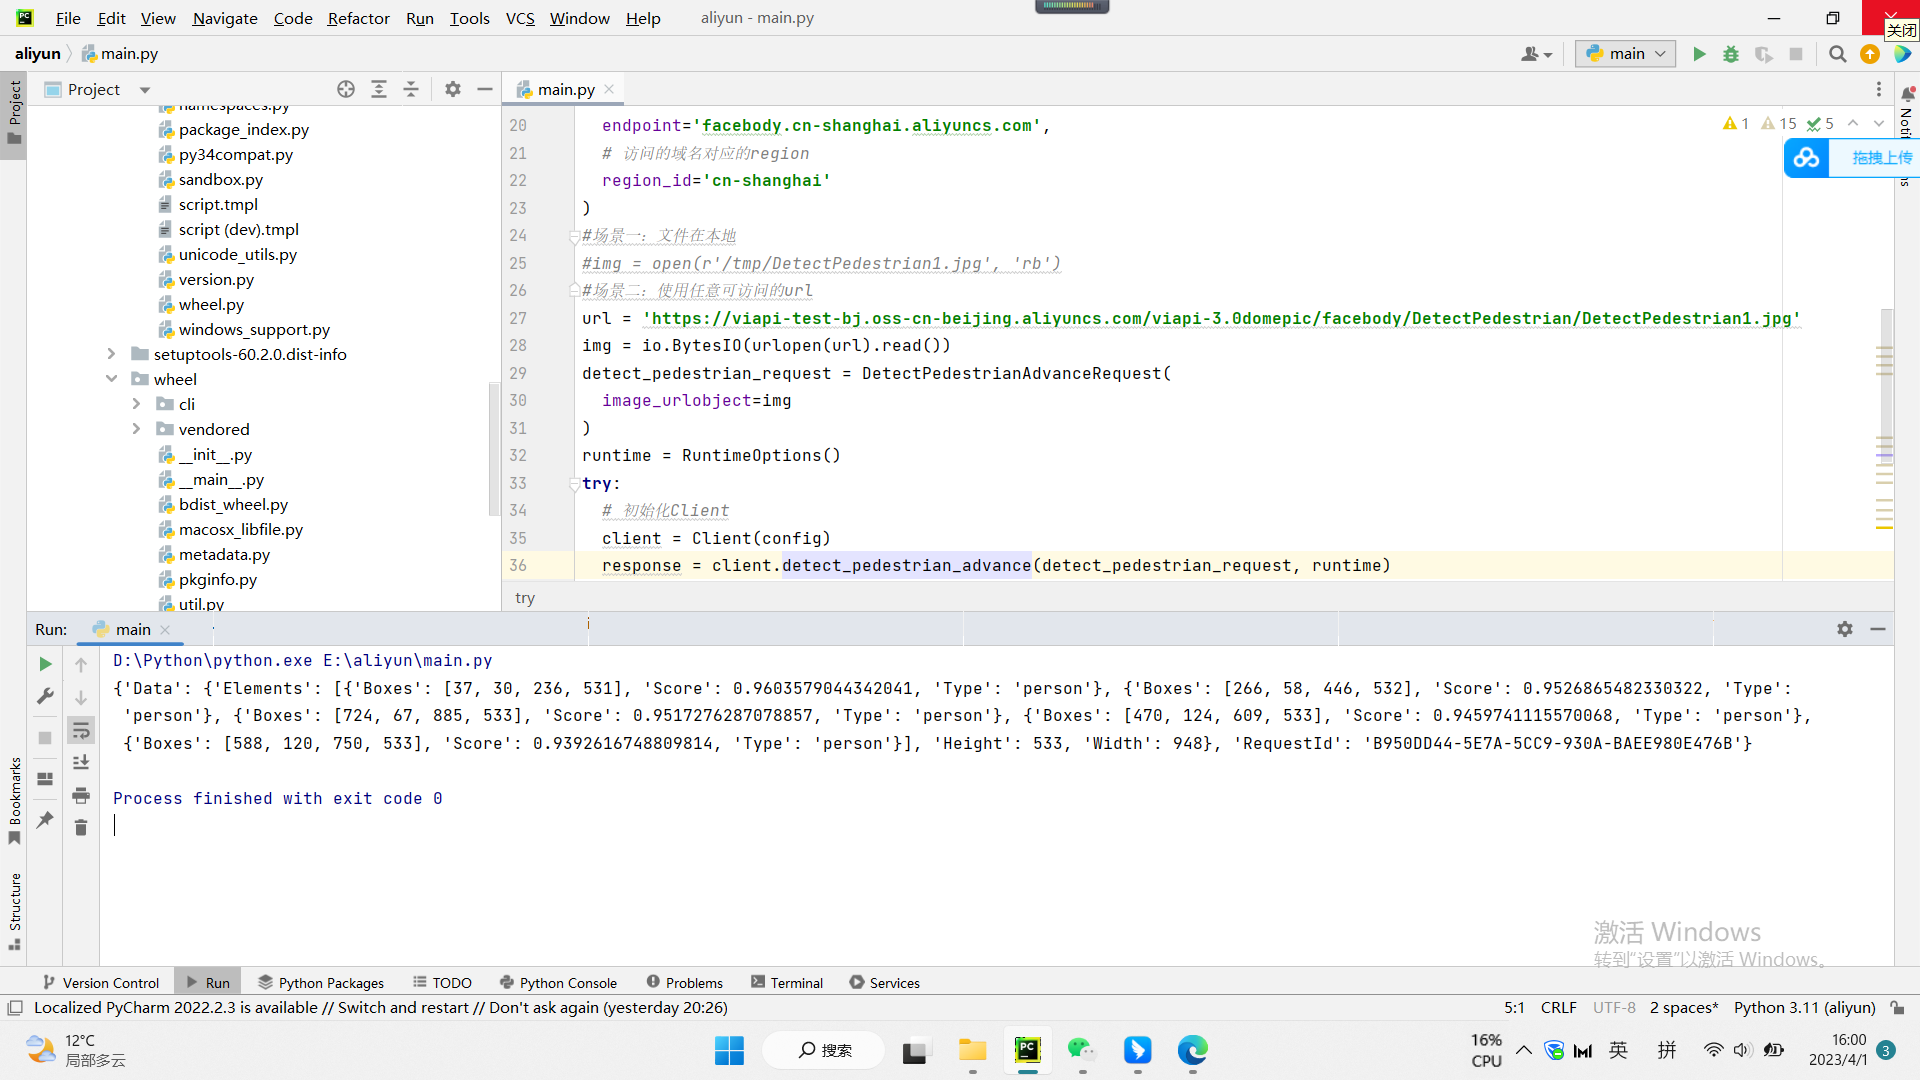Print the Run console output
Screen dimensions: 1920x1080
[81, 796]
